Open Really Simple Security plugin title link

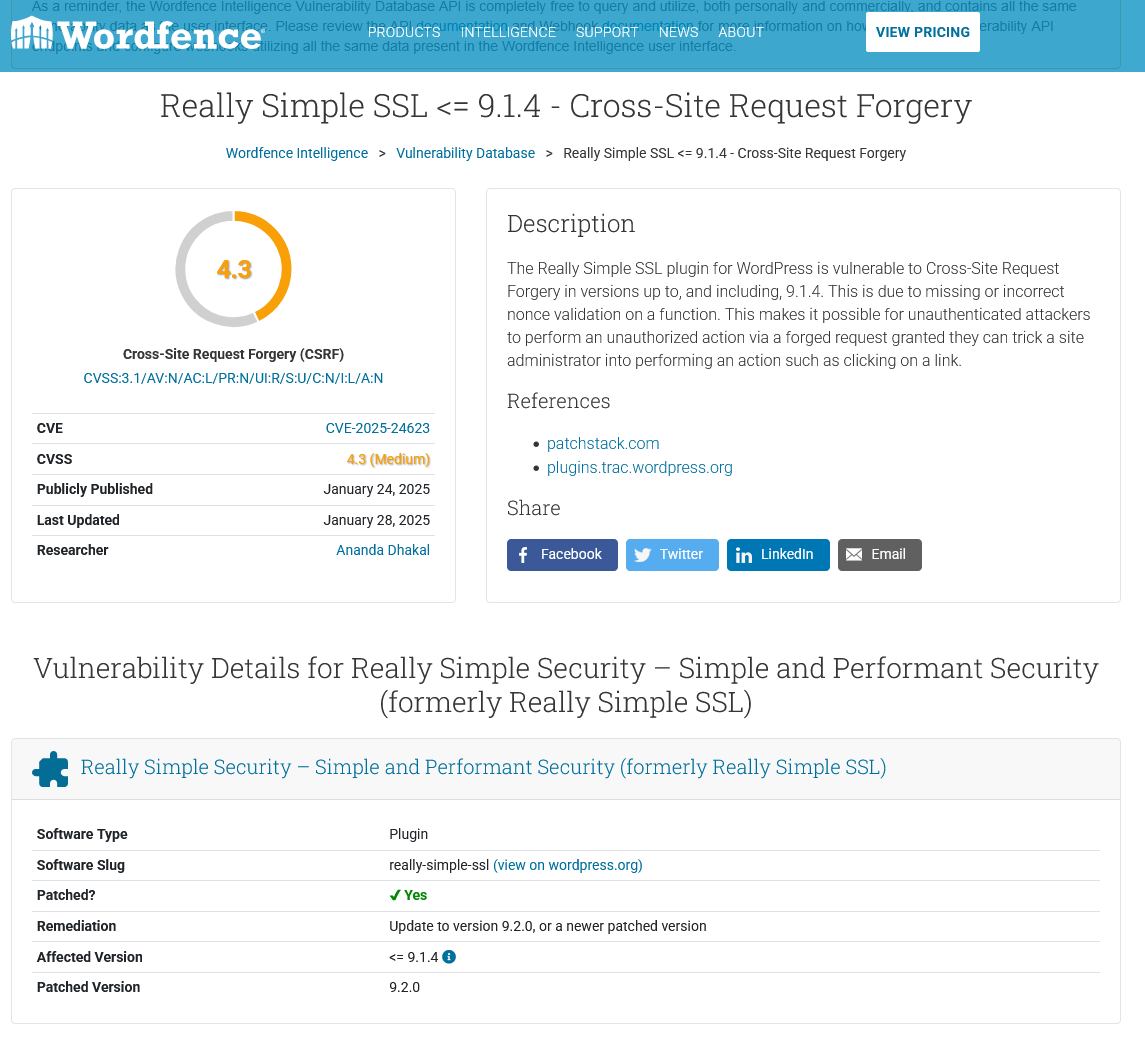click(483, 768)
